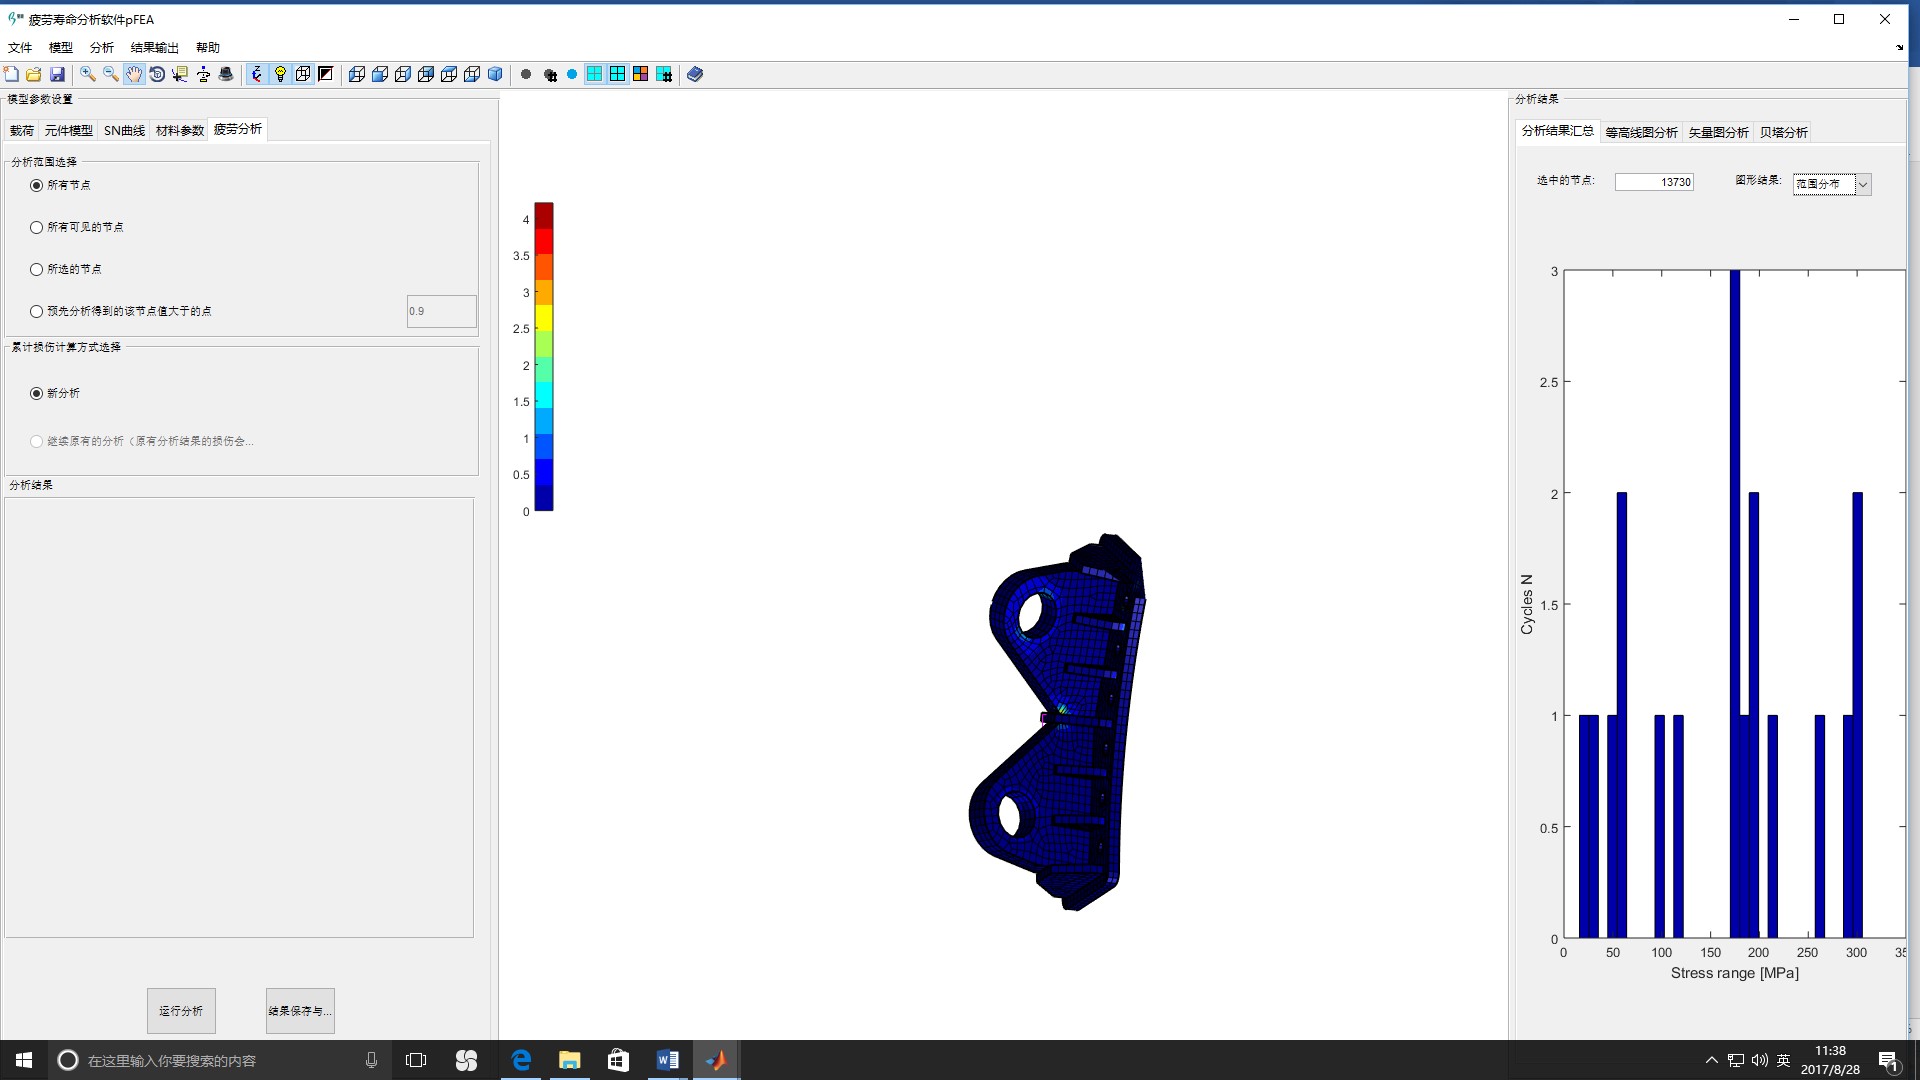Toggle the light bulb lighting icon
The width and height of the screenshot is (1920, 1080).
[280, 74]
